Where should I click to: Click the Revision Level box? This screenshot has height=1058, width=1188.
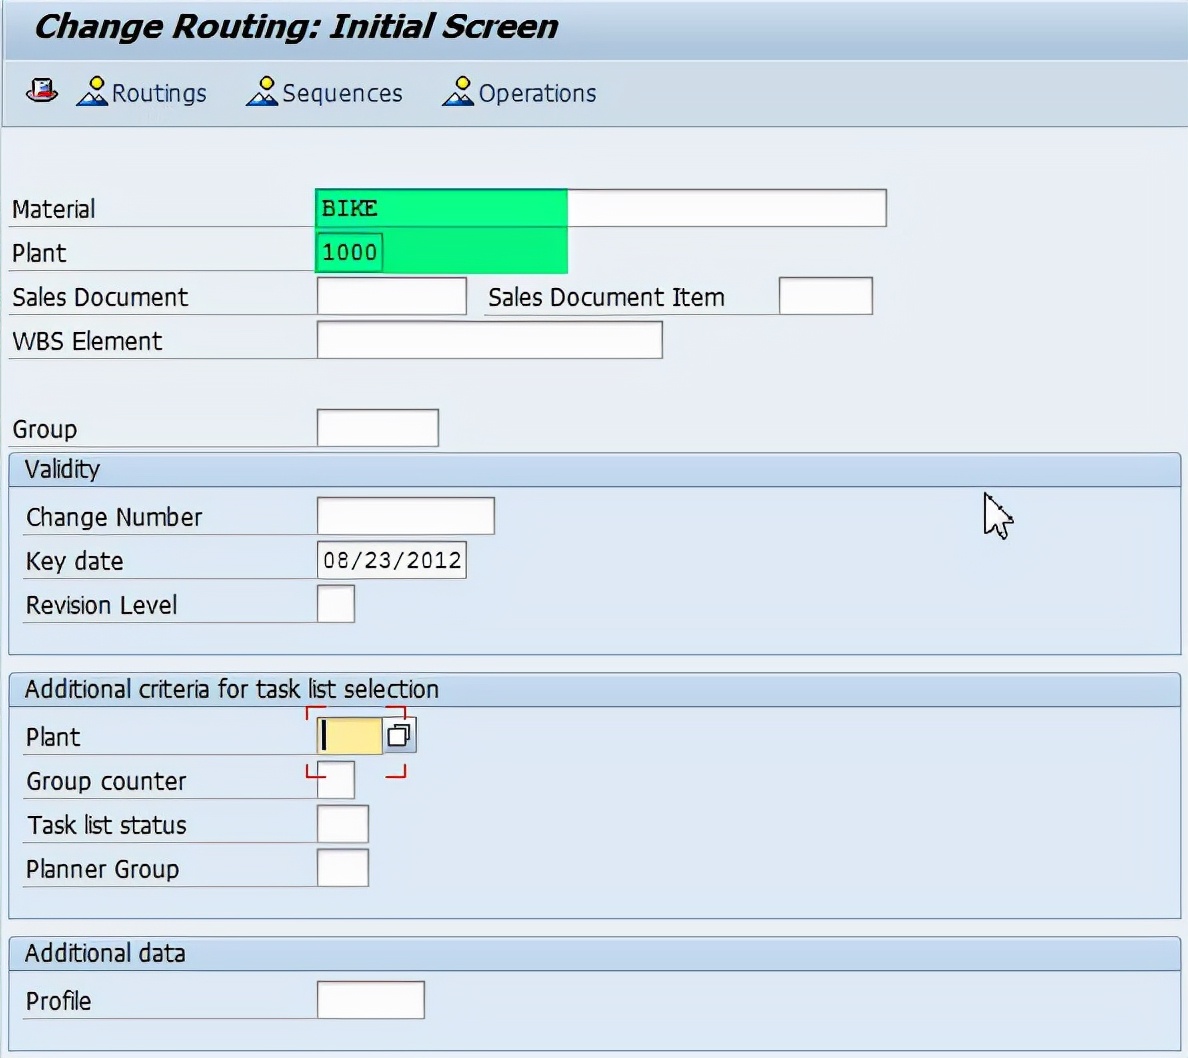(335, 605)
